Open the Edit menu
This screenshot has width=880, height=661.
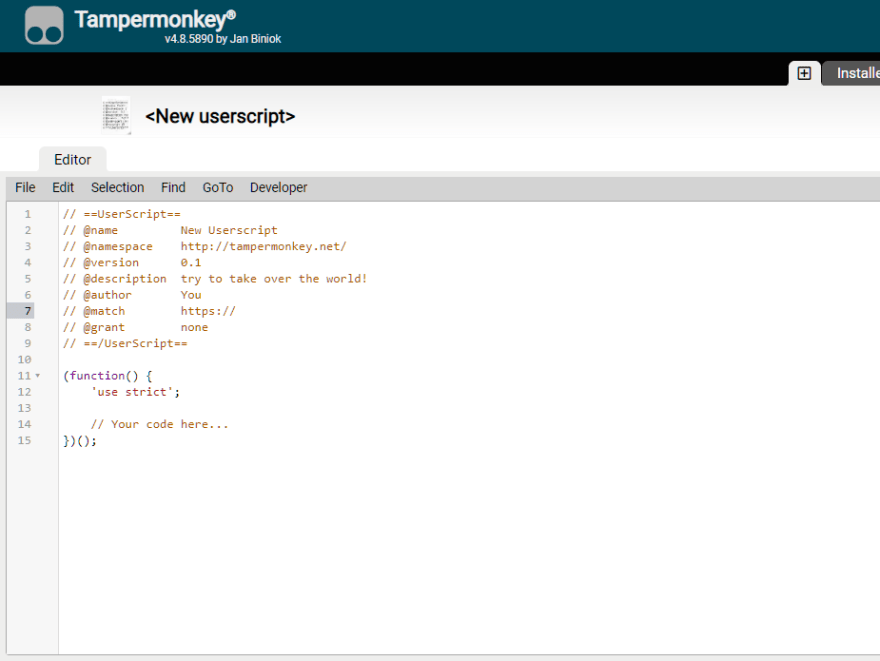[x=63, y=187]
